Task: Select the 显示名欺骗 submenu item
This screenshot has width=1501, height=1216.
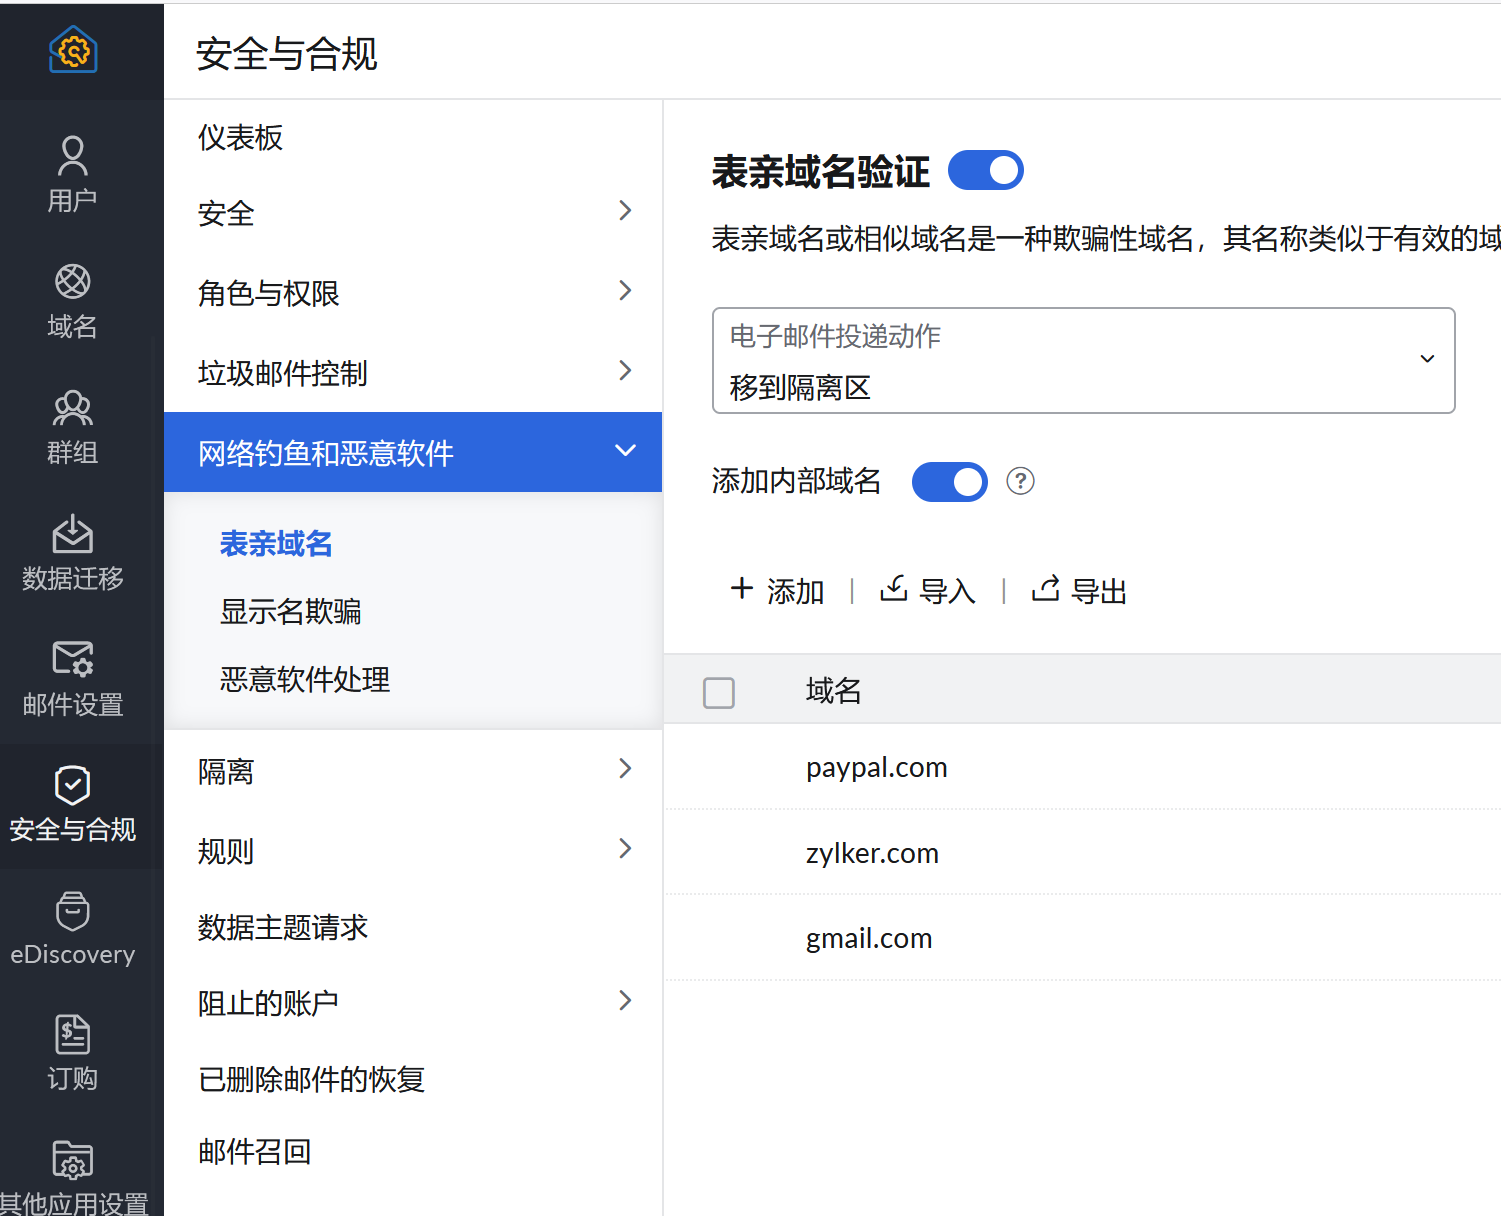Action: coord(291,612)
